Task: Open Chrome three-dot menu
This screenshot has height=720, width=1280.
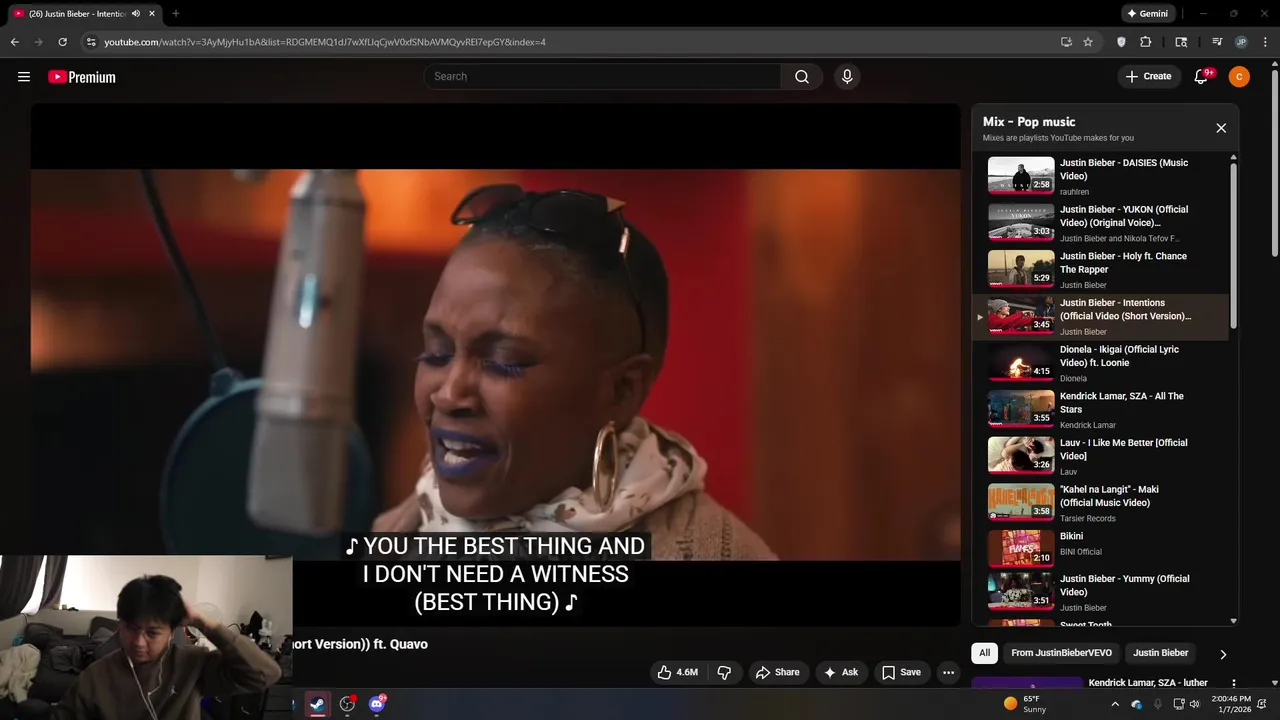Action: 1265,42
